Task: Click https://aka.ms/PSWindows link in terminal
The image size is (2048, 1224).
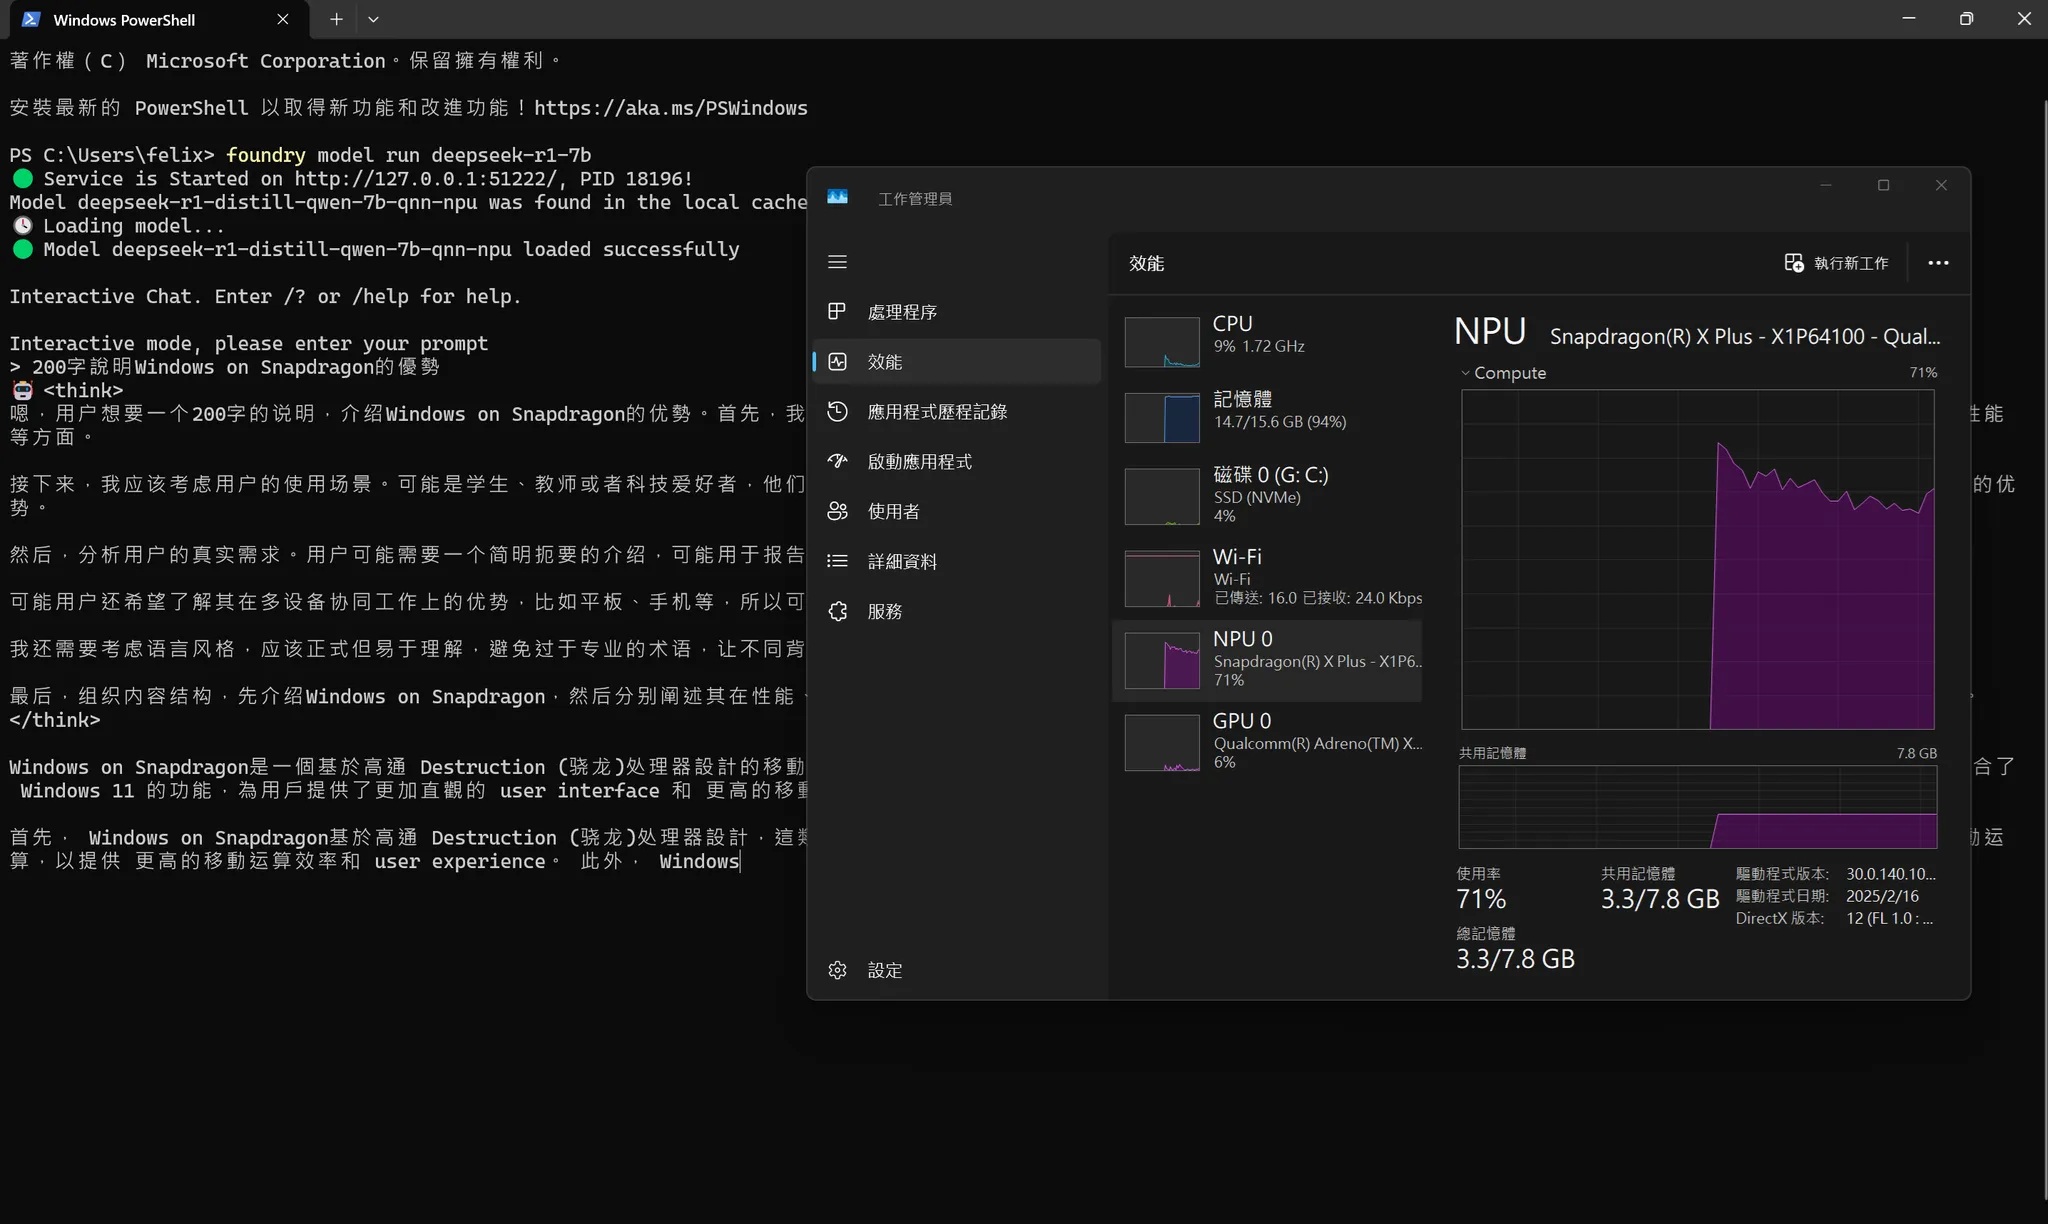Action: tap(670, 108)
